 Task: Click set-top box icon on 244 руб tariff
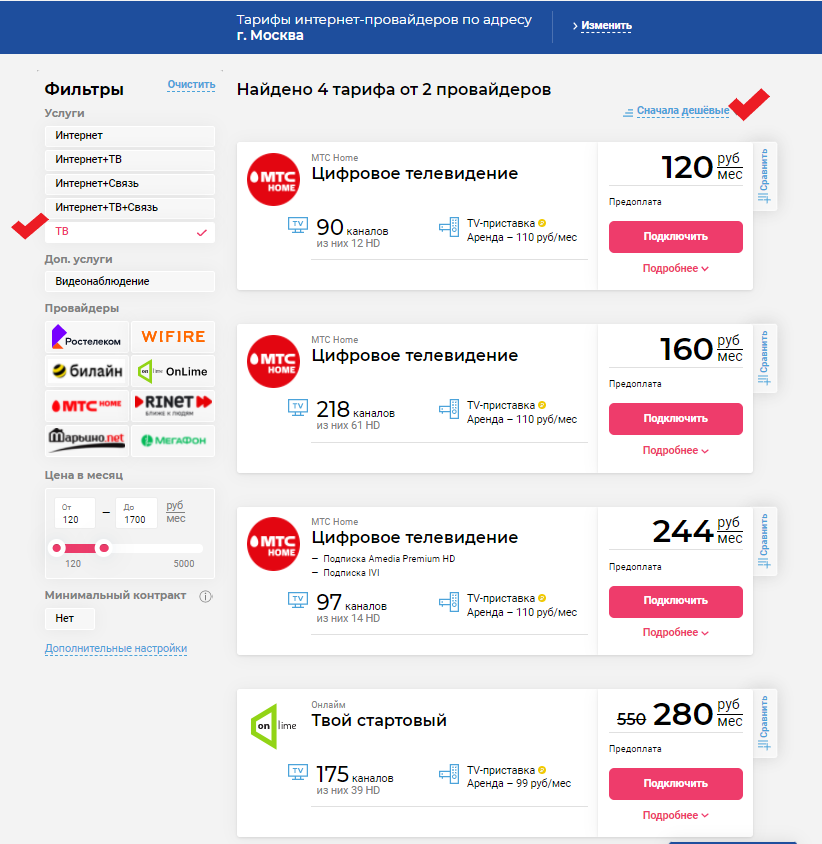449,602
